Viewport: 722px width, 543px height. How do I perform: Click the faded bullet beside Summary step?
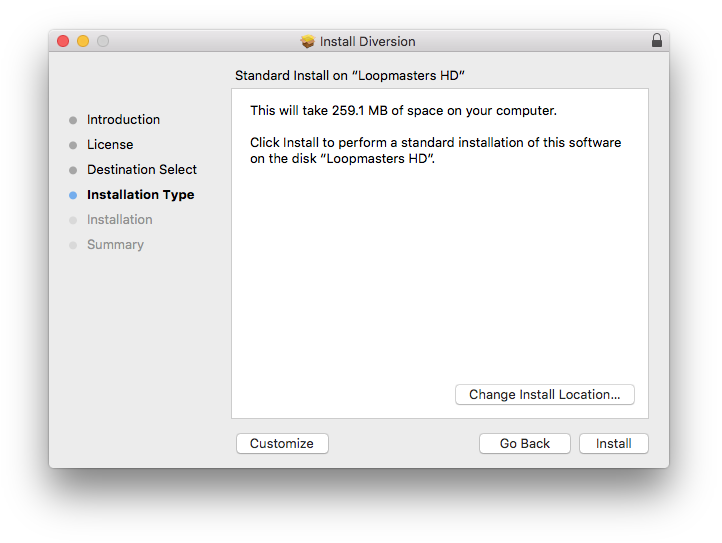click(73, 245)
